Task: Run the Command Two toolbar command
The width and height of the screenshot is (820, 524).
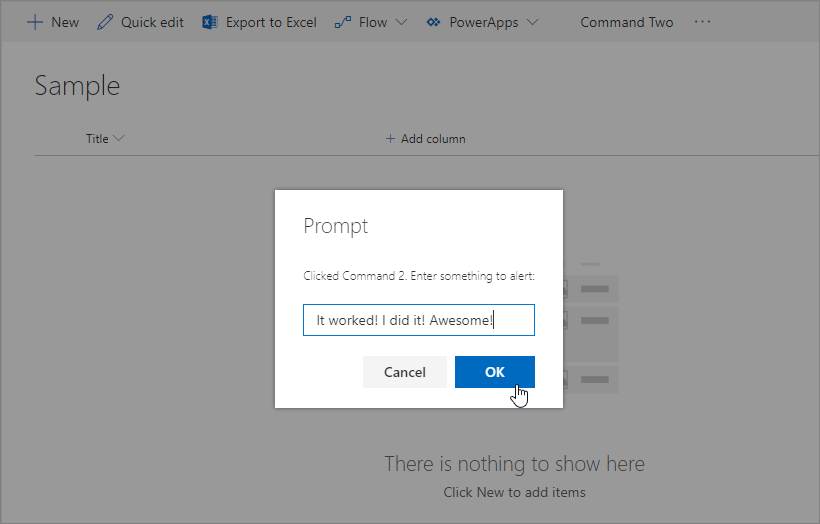Action: 627,22
